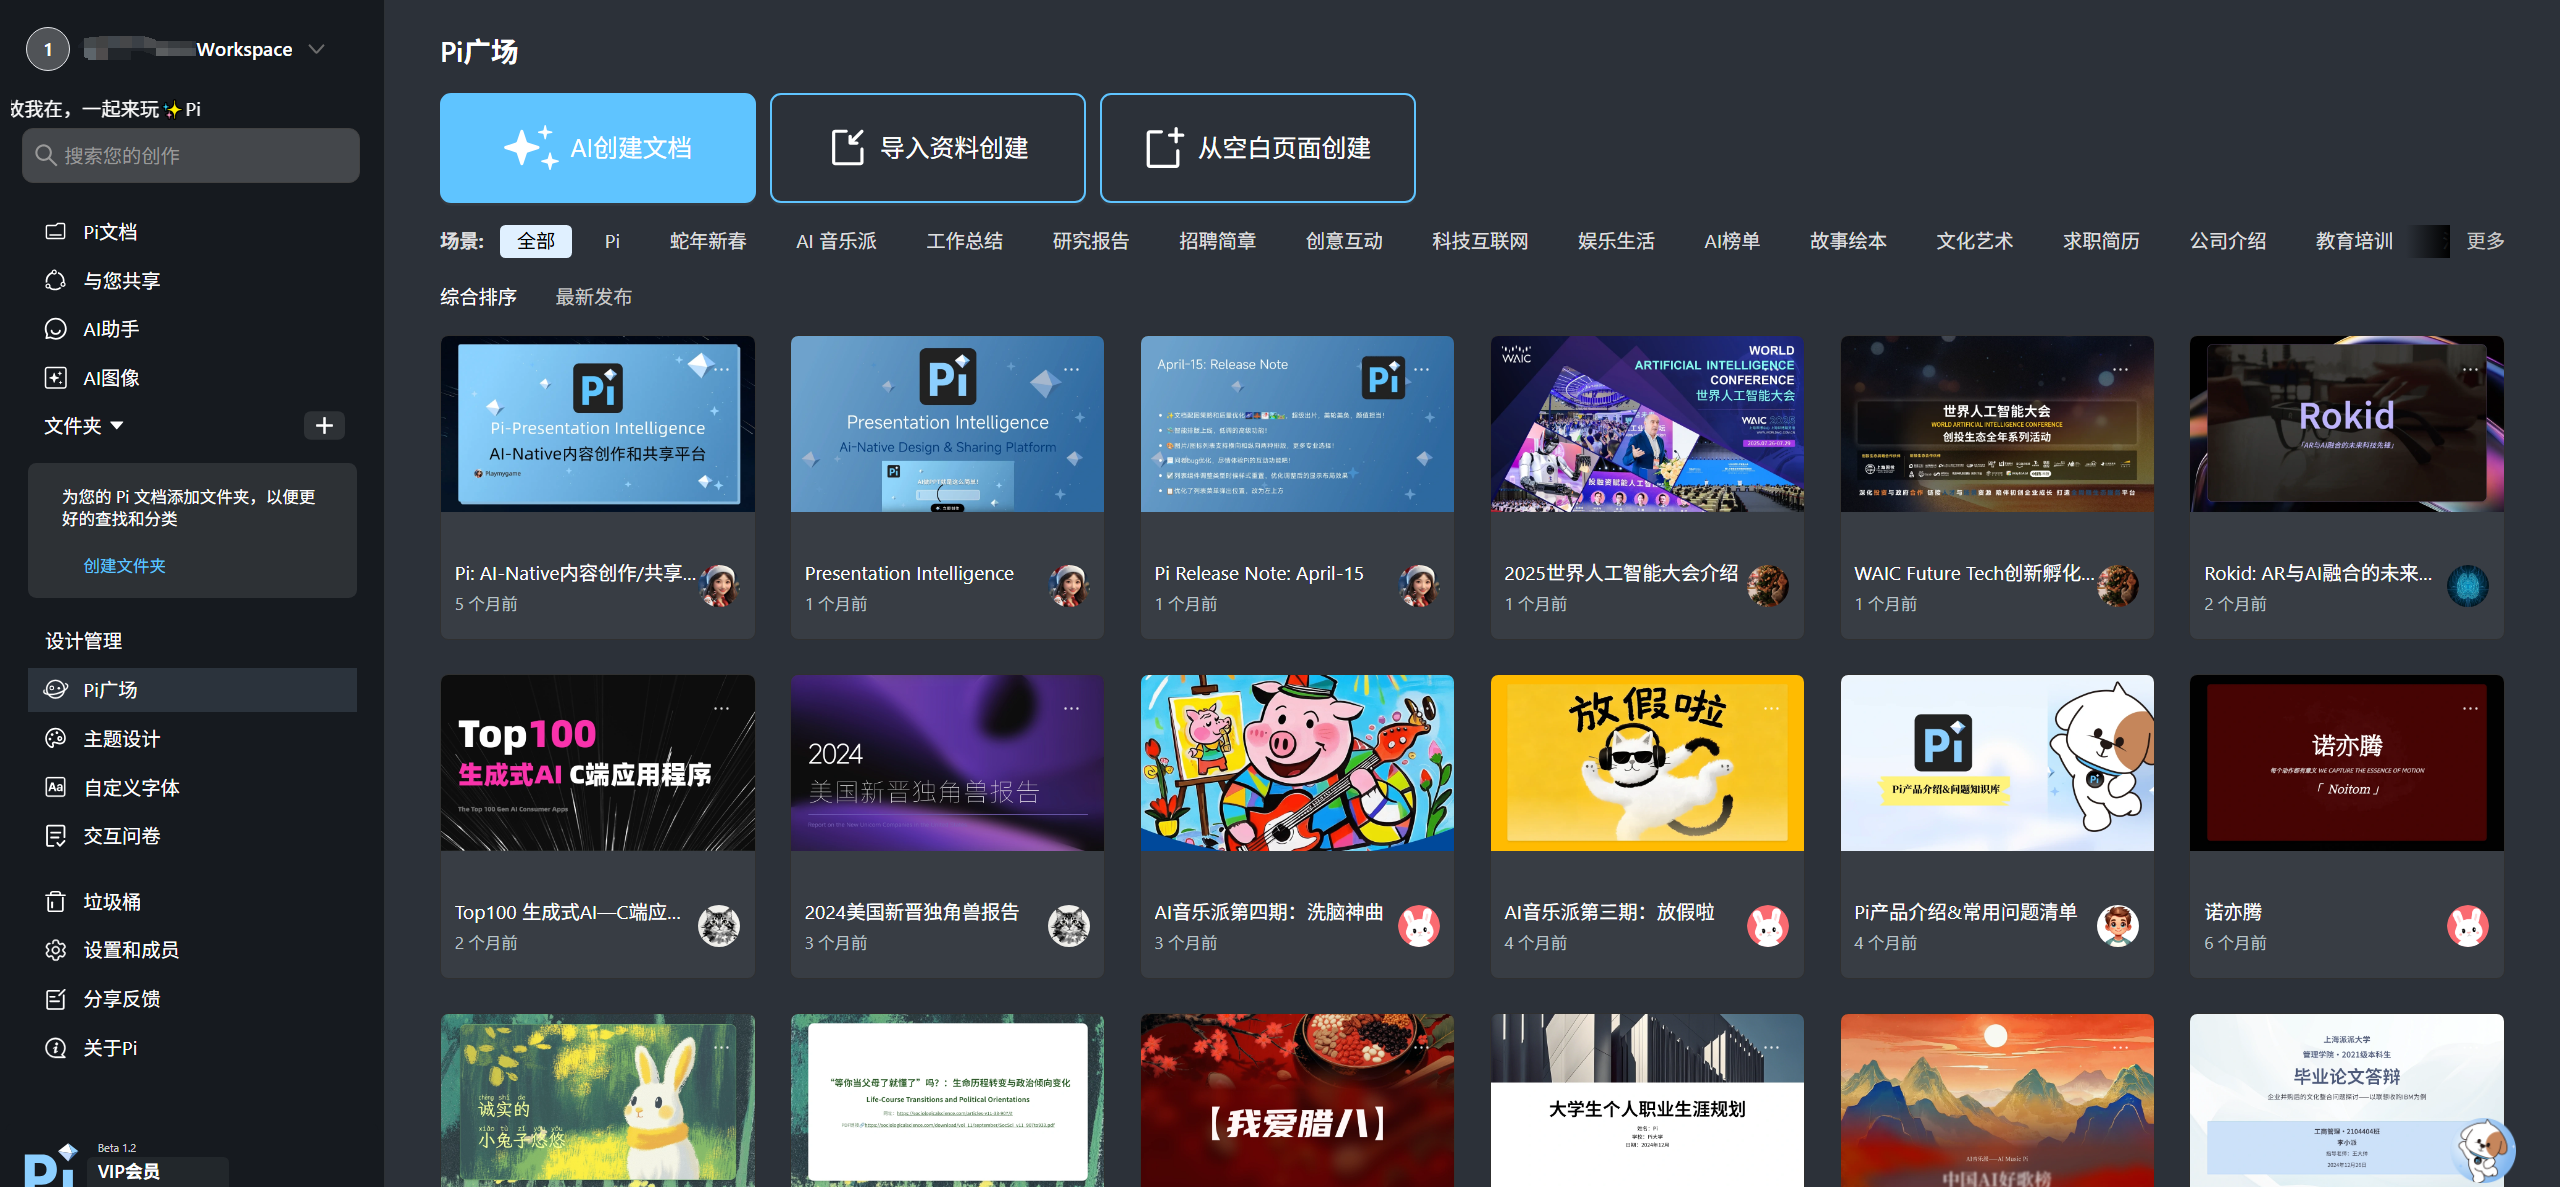Image resolution: width=2560 pixels, height=1187 pixels.
Task: Filter by 求职简历 scene
Action: (x=2101, y=241)
